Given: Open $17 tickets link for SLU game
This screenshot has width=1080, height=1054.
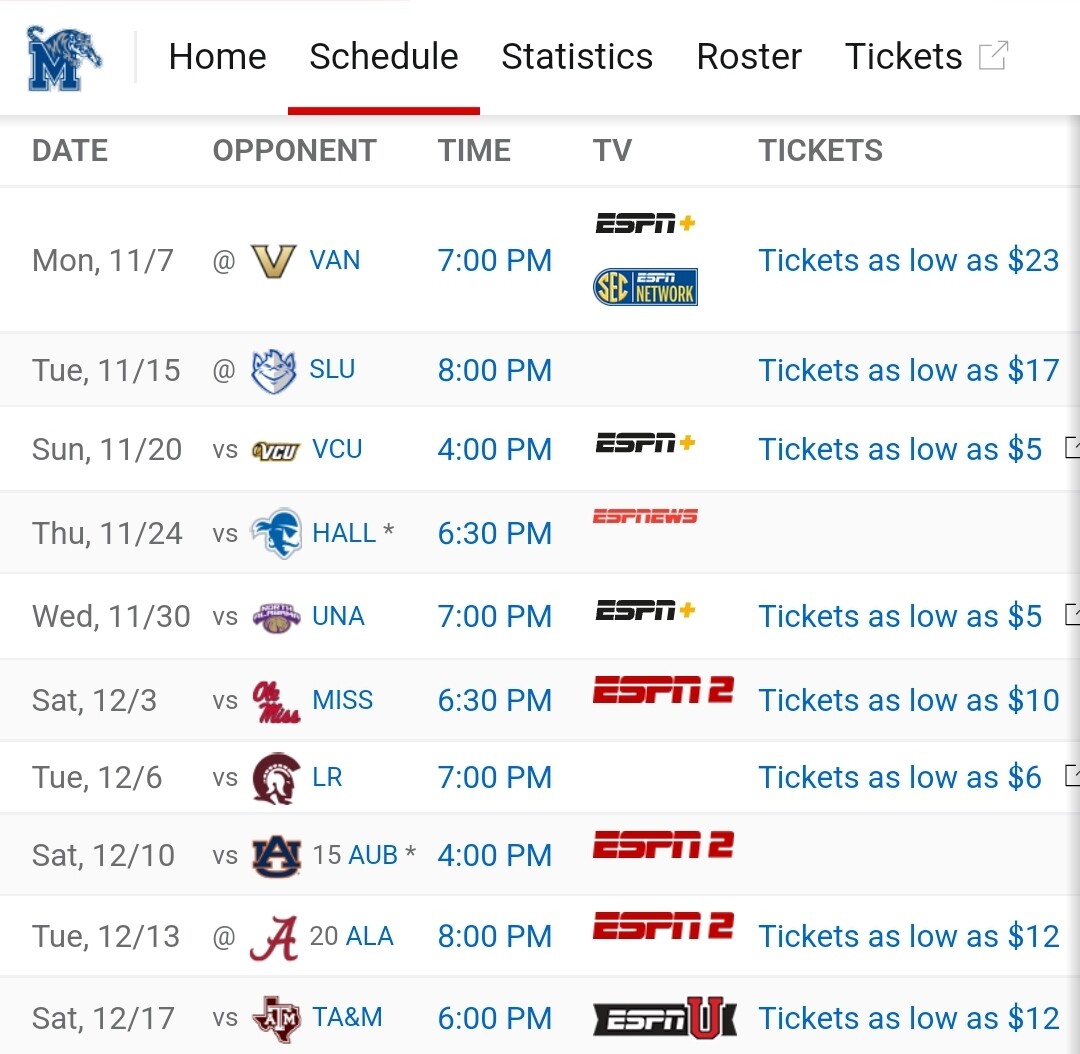Looking at the screenshot, I should tap(908, 371).
